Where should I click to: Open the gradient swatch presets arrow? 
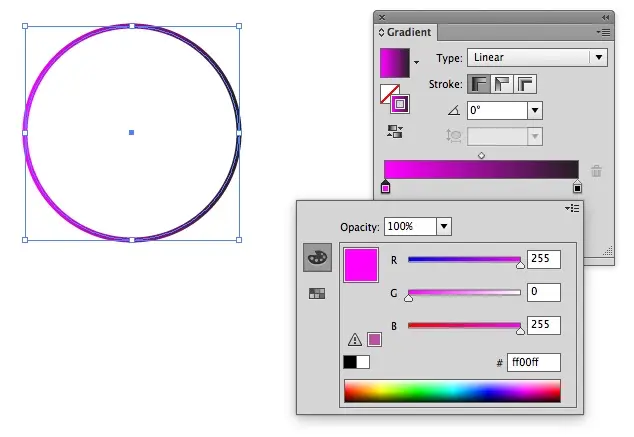416,62
